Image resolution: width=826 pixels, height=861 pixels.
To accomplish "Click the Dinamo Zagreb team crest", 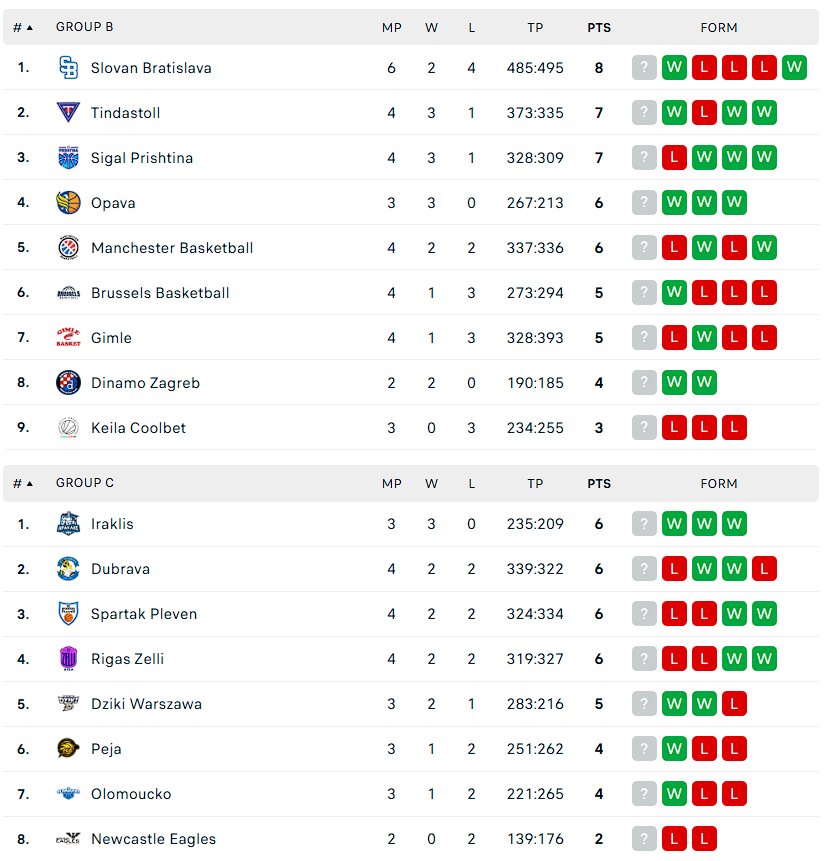I will 68,383.
